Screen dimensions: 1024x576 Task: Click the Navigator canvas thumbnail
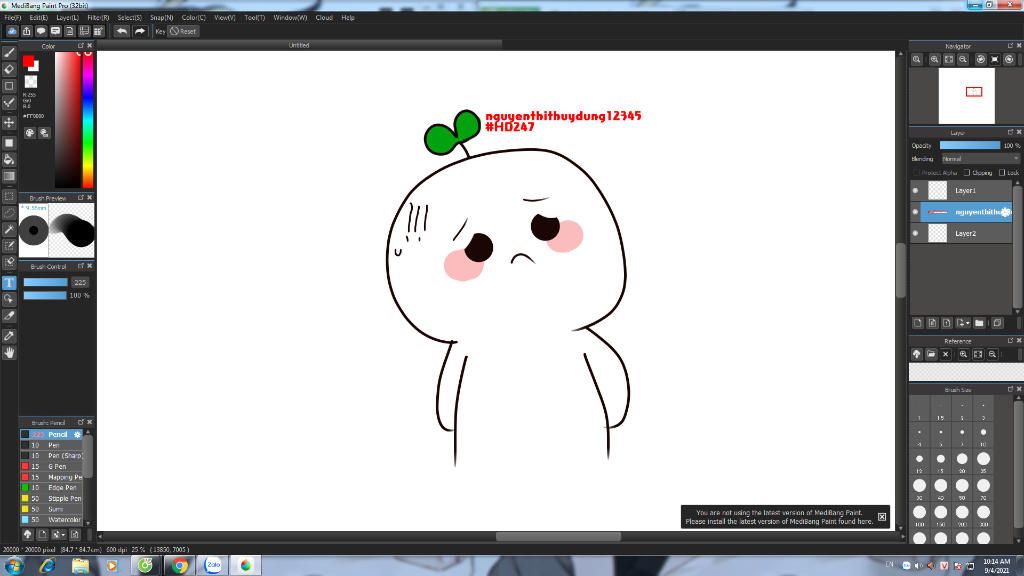[967, 96]
